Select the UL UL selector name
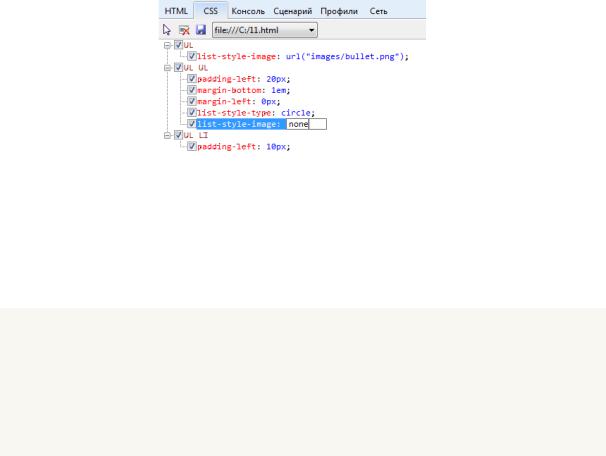Screen dimensions: 606x456 point(196,68)
